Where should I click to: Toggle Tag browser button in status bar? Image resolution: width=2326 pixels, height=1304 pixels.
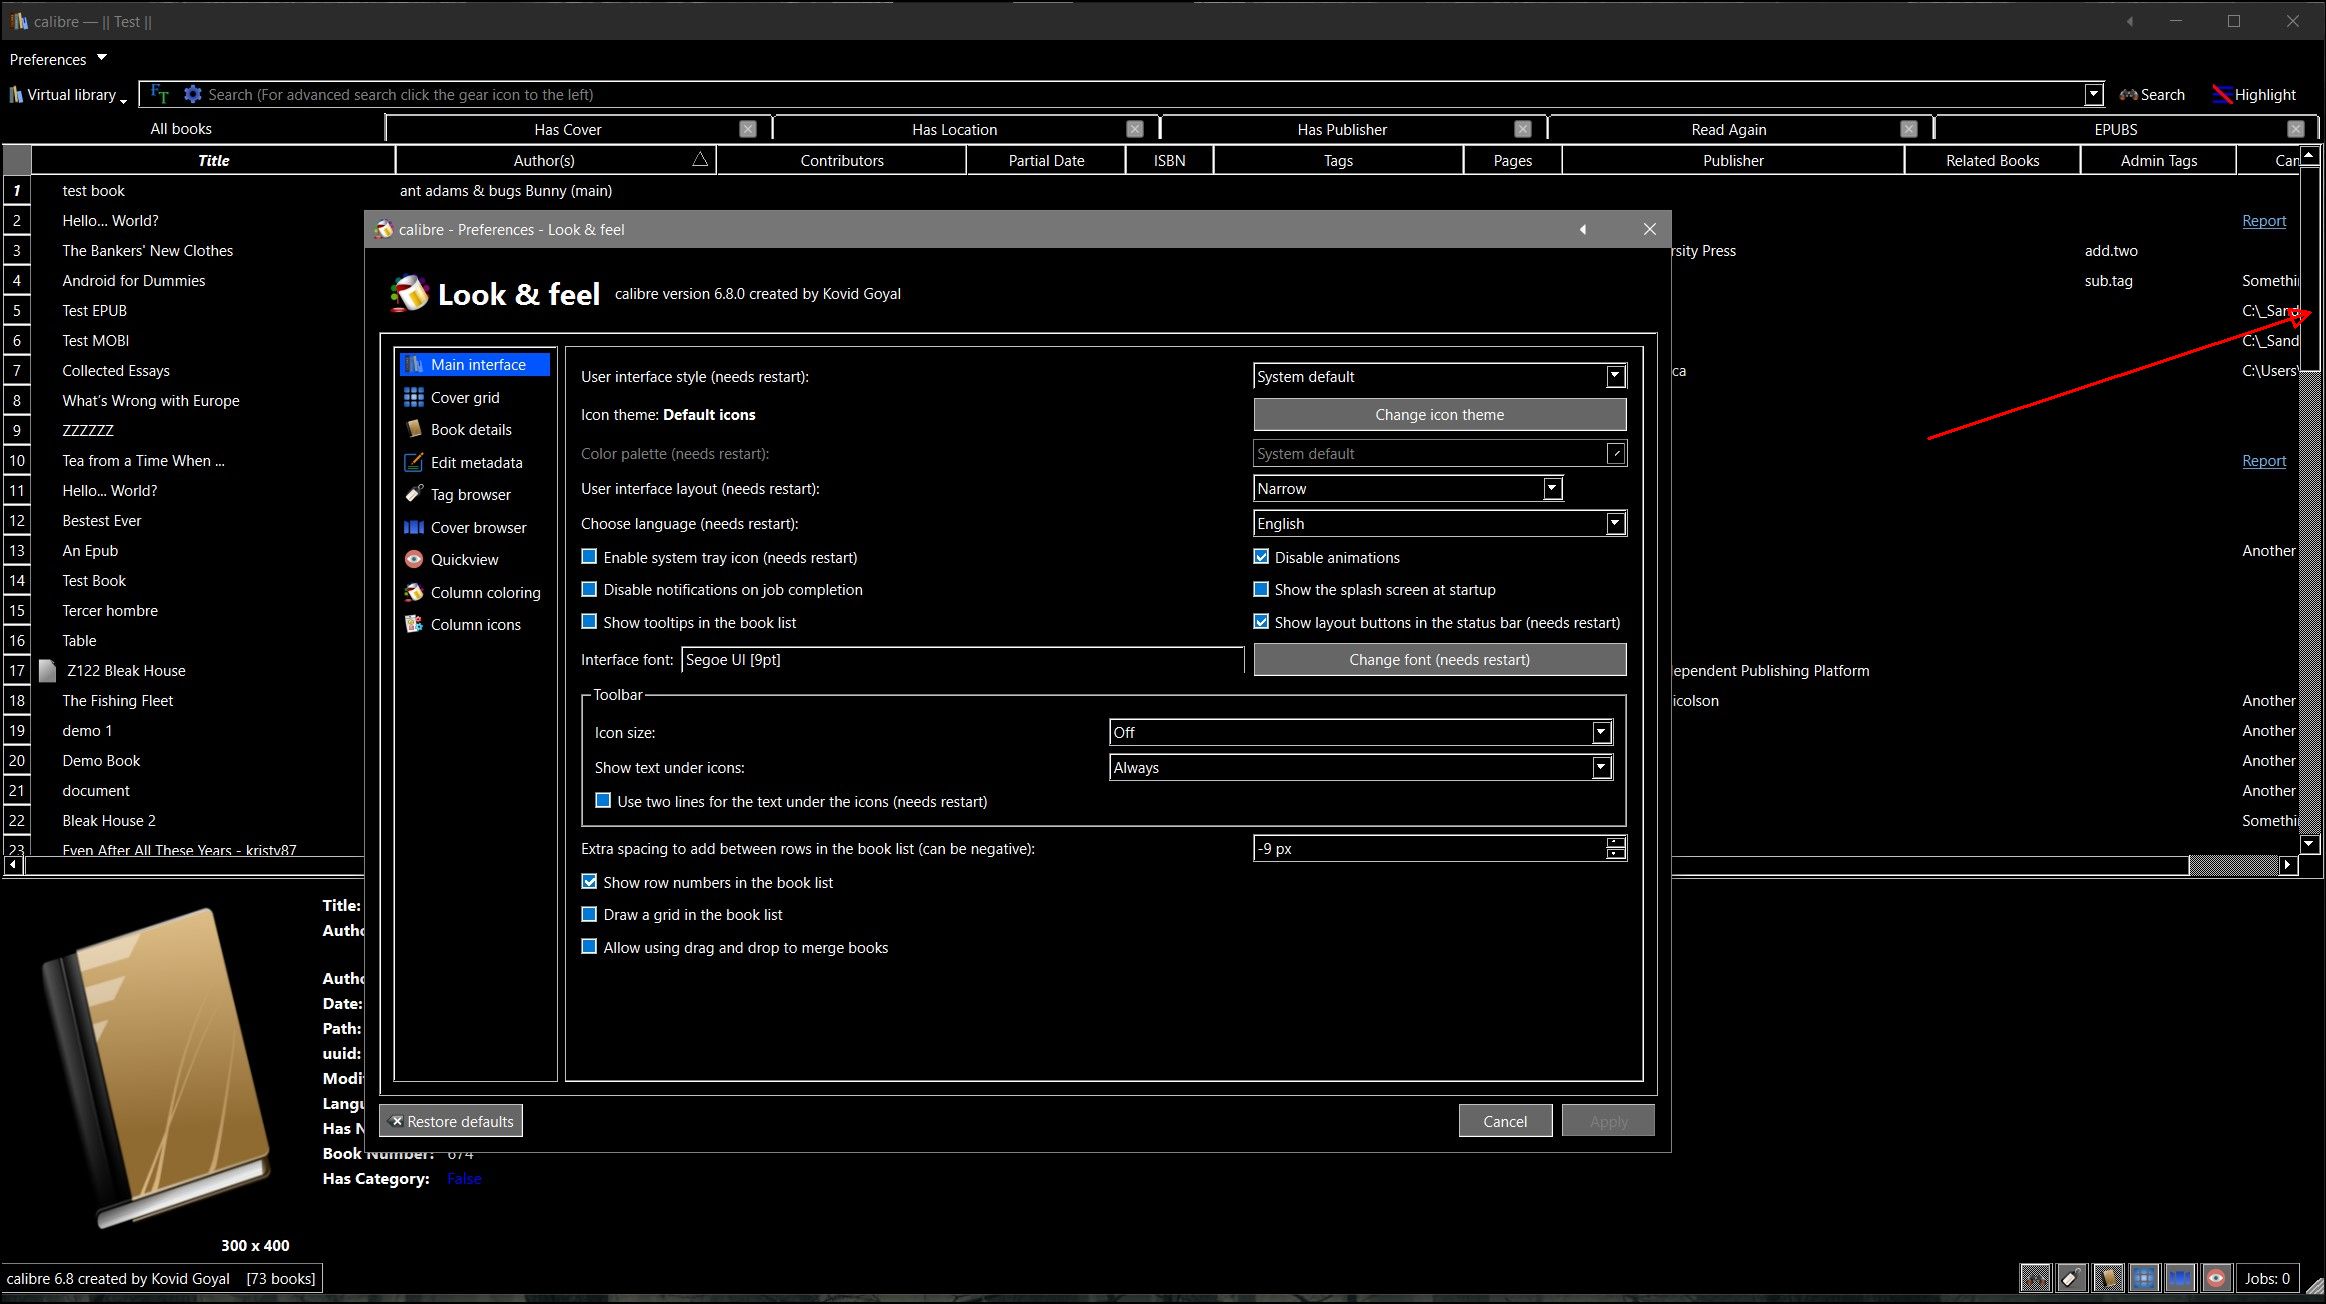pyautogui.click(x=2071, y=1278)
